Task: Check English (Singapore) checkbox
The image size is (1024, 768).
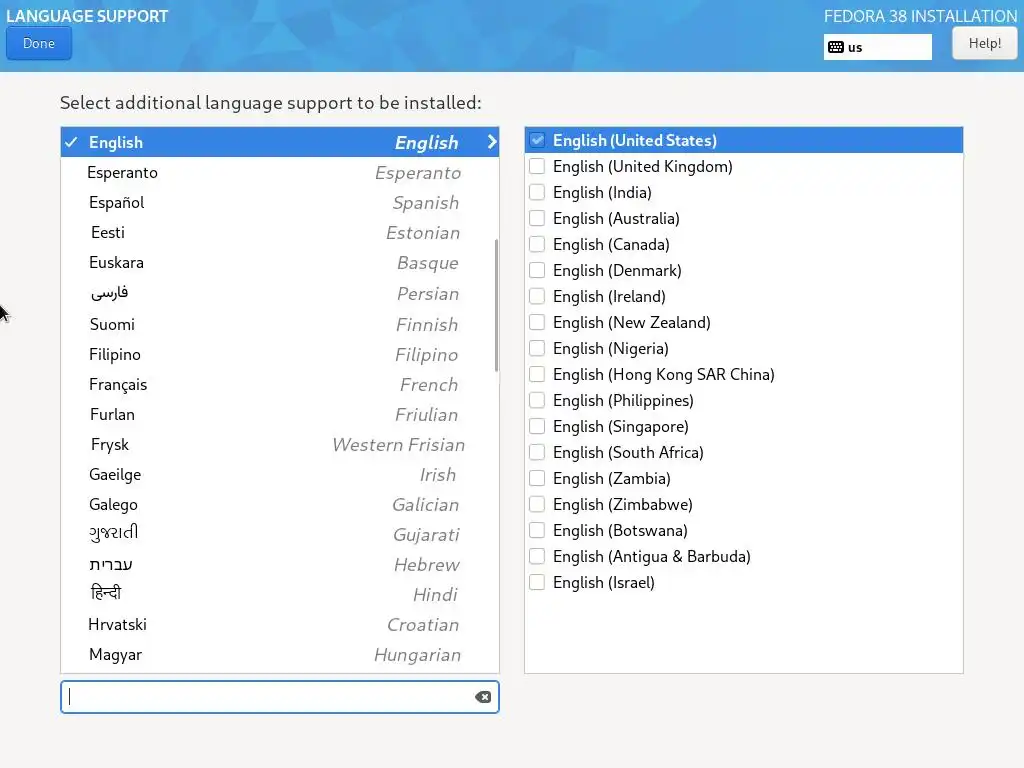Action: tap(537, 426)
